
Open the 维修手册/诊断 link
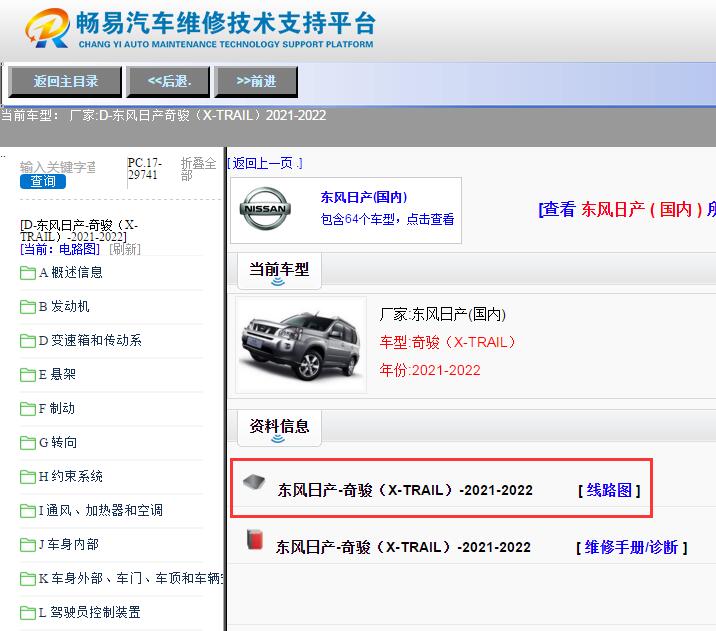[x=632, y=547]
